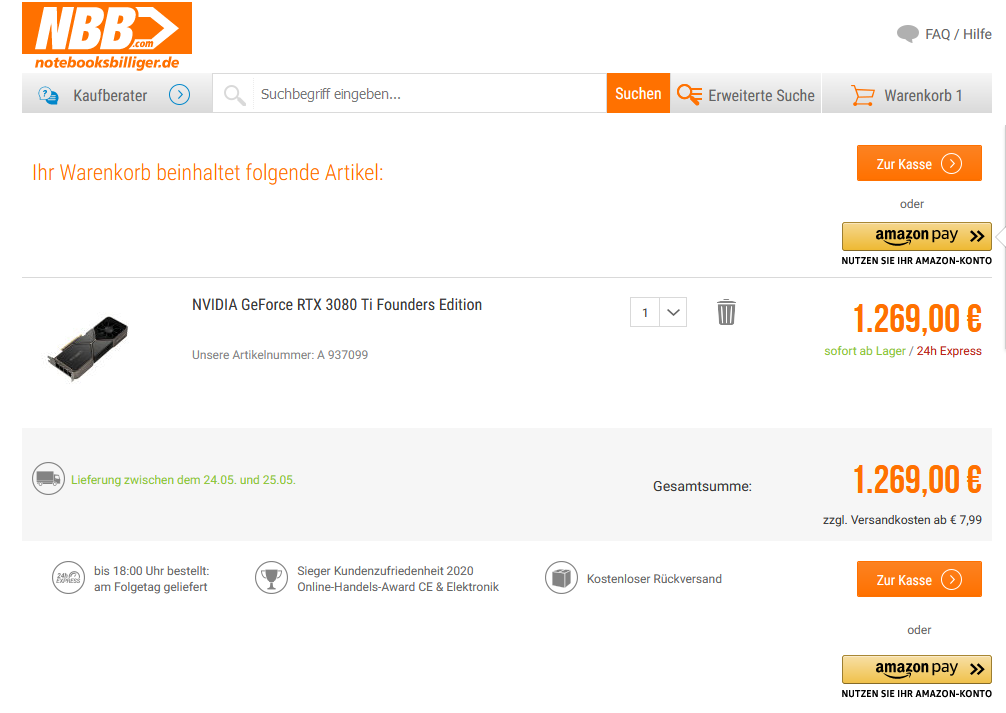Remove the item with the trash icon

[726, 312]
